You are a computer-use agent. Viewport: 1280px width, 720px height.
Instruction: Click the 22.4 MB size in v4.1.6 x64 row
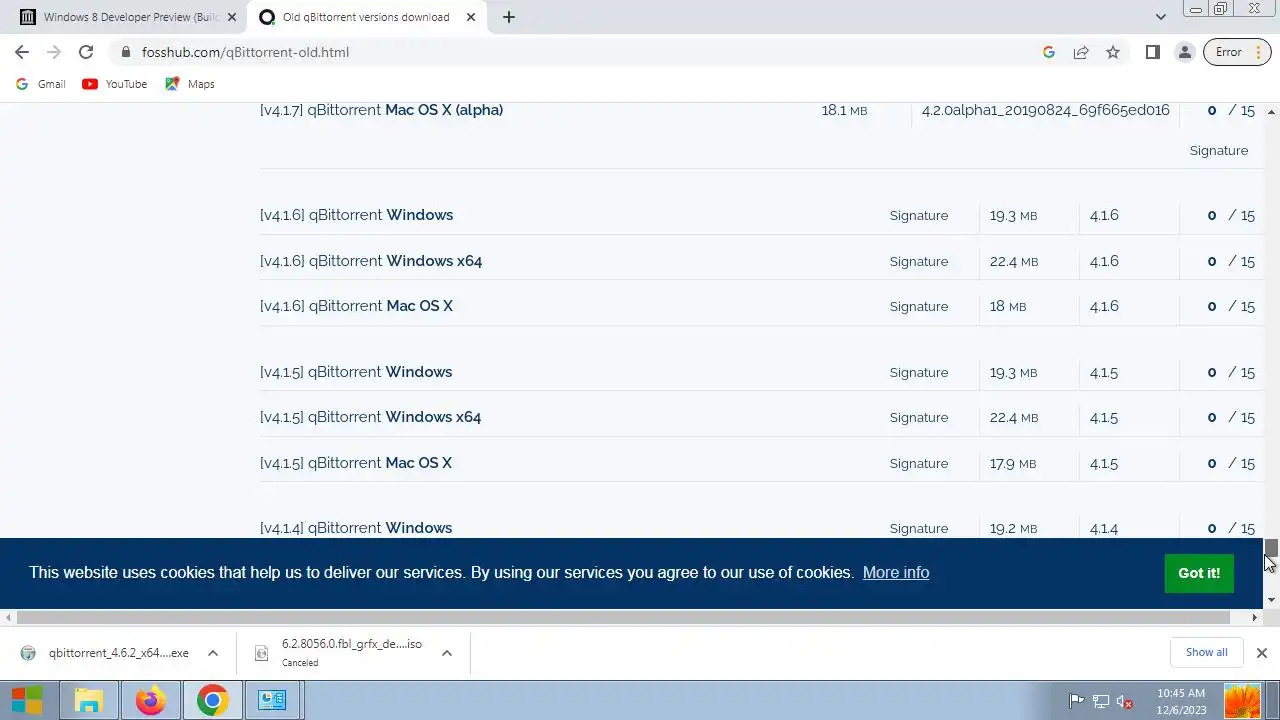coord(1014,261)
